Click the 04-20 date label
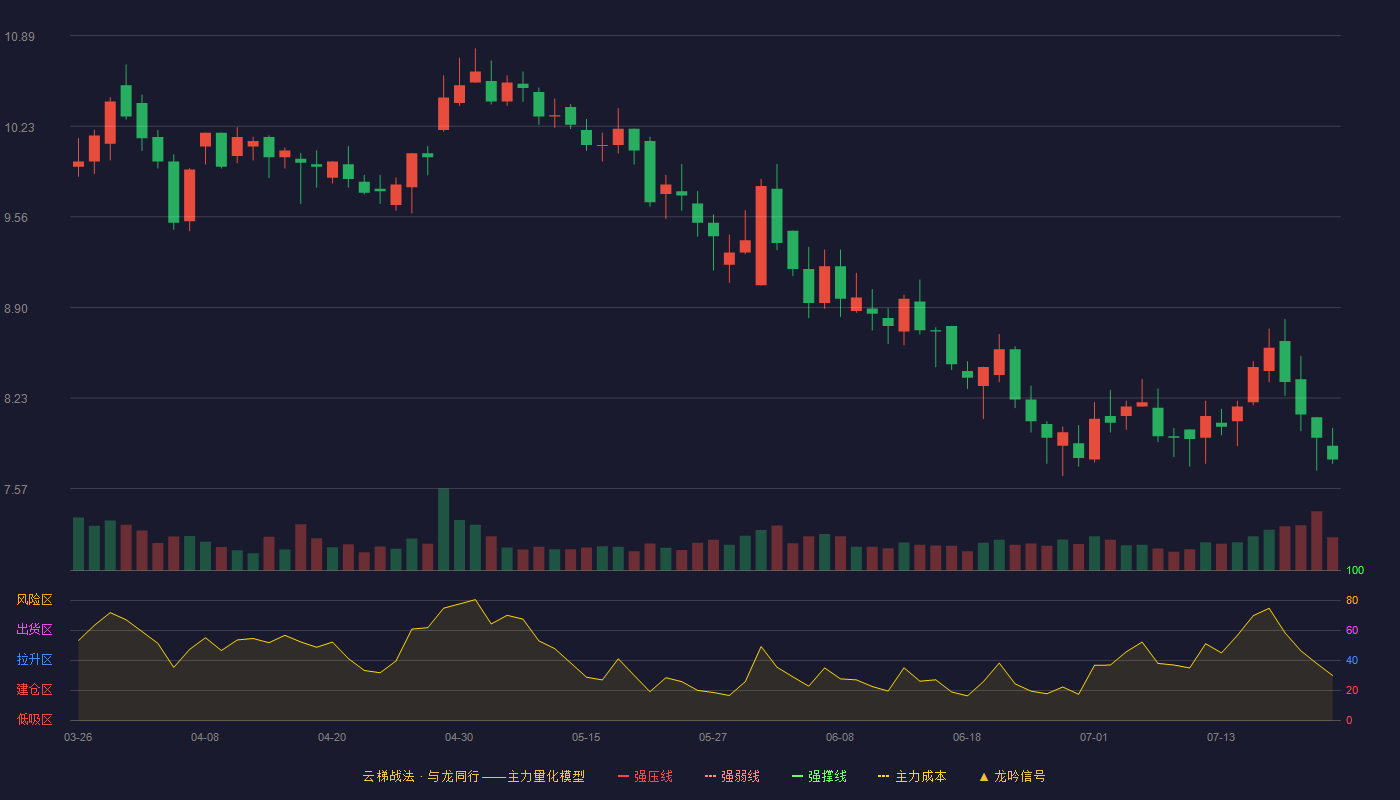The height and width of the screenshot is (800, 1400). pos(332,737)
